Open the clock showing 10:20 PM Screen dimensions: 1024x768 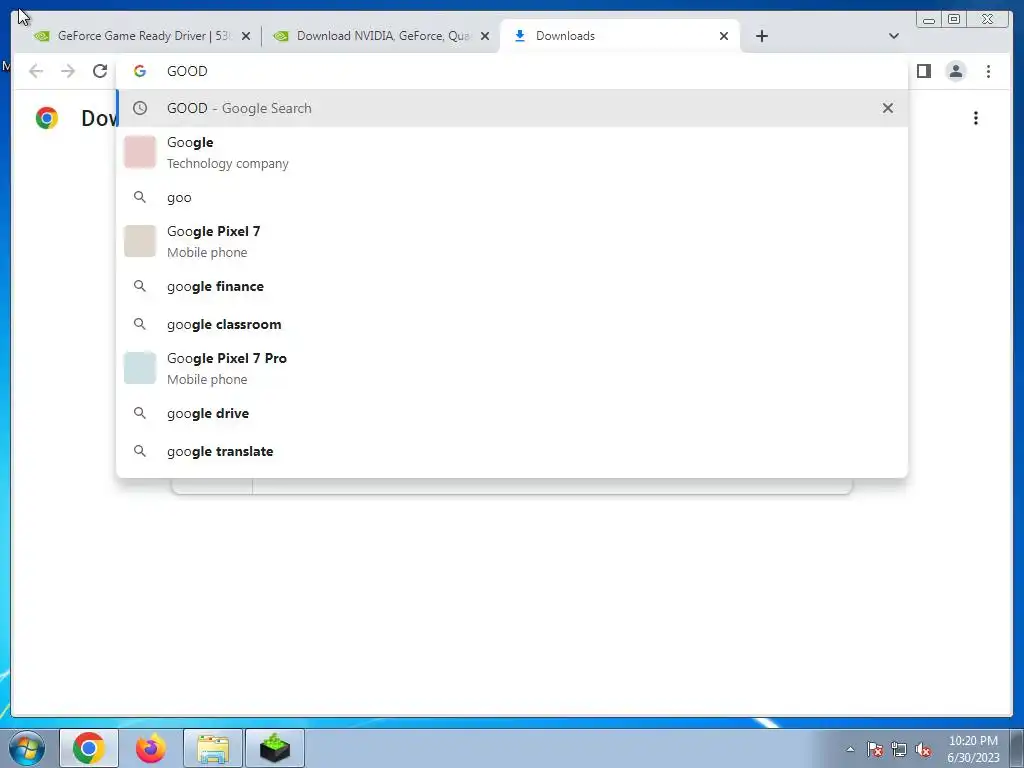click(x=973, y=749)
